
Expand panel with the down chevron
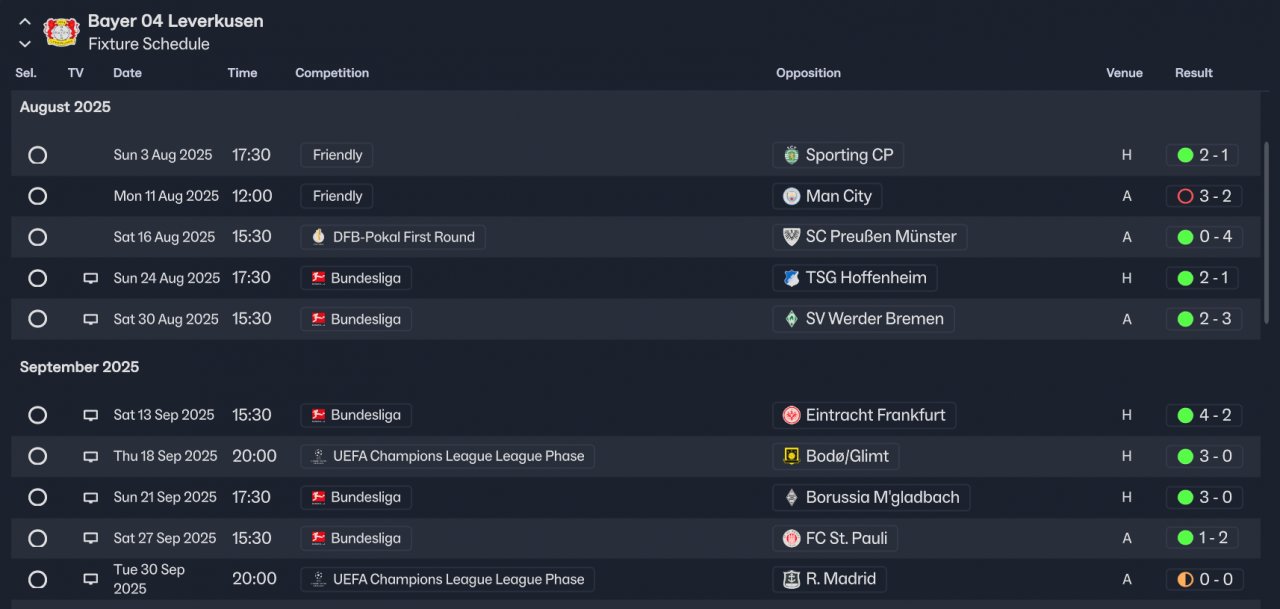(25, 44)
